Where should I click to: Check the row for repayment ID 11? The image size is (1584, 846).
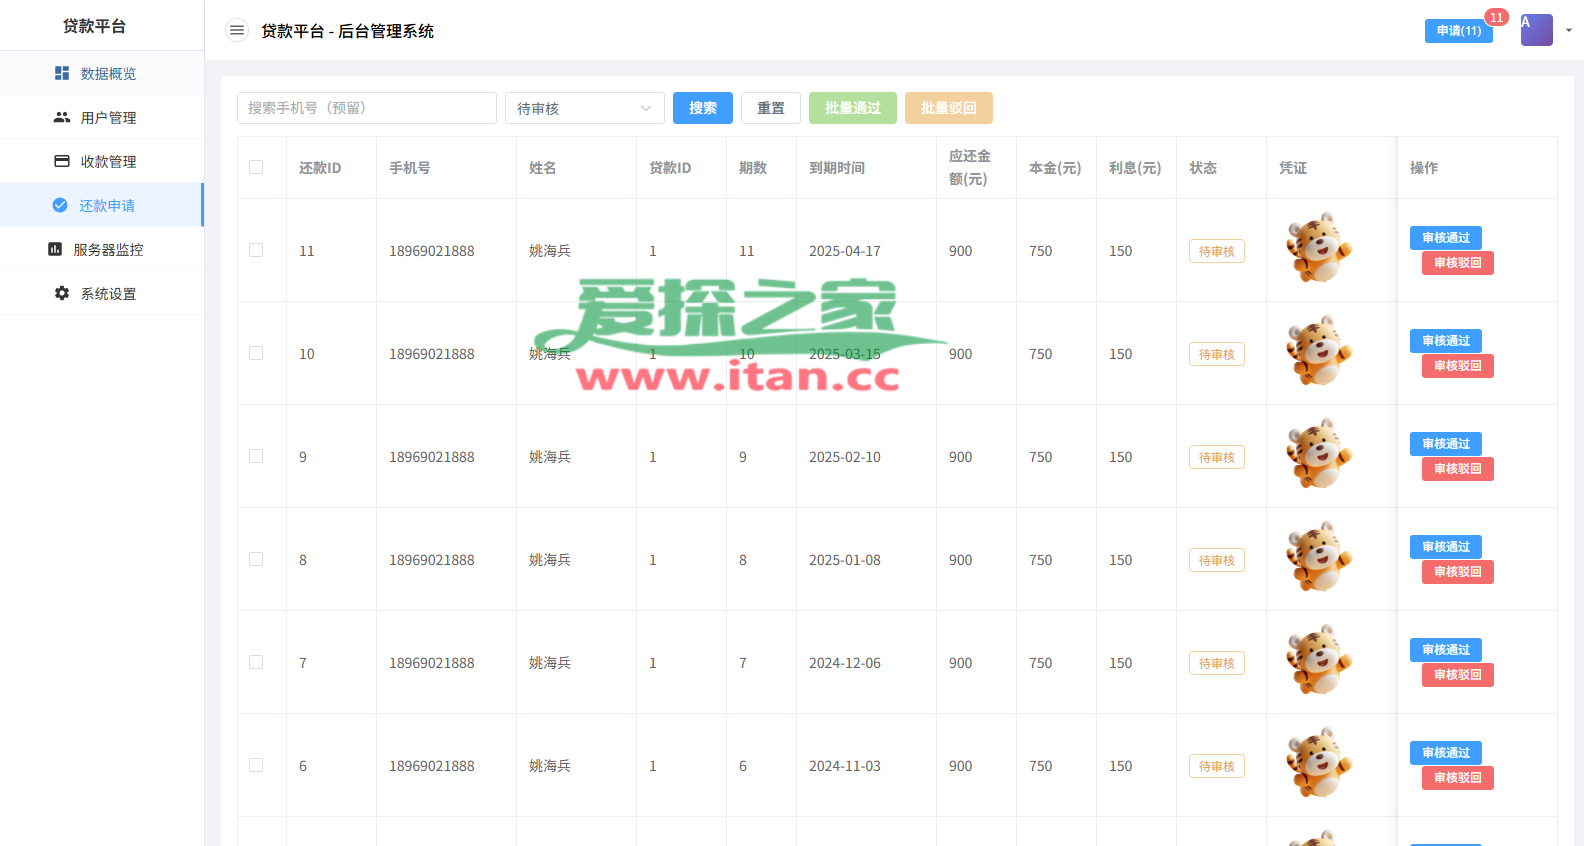(256, 250)
